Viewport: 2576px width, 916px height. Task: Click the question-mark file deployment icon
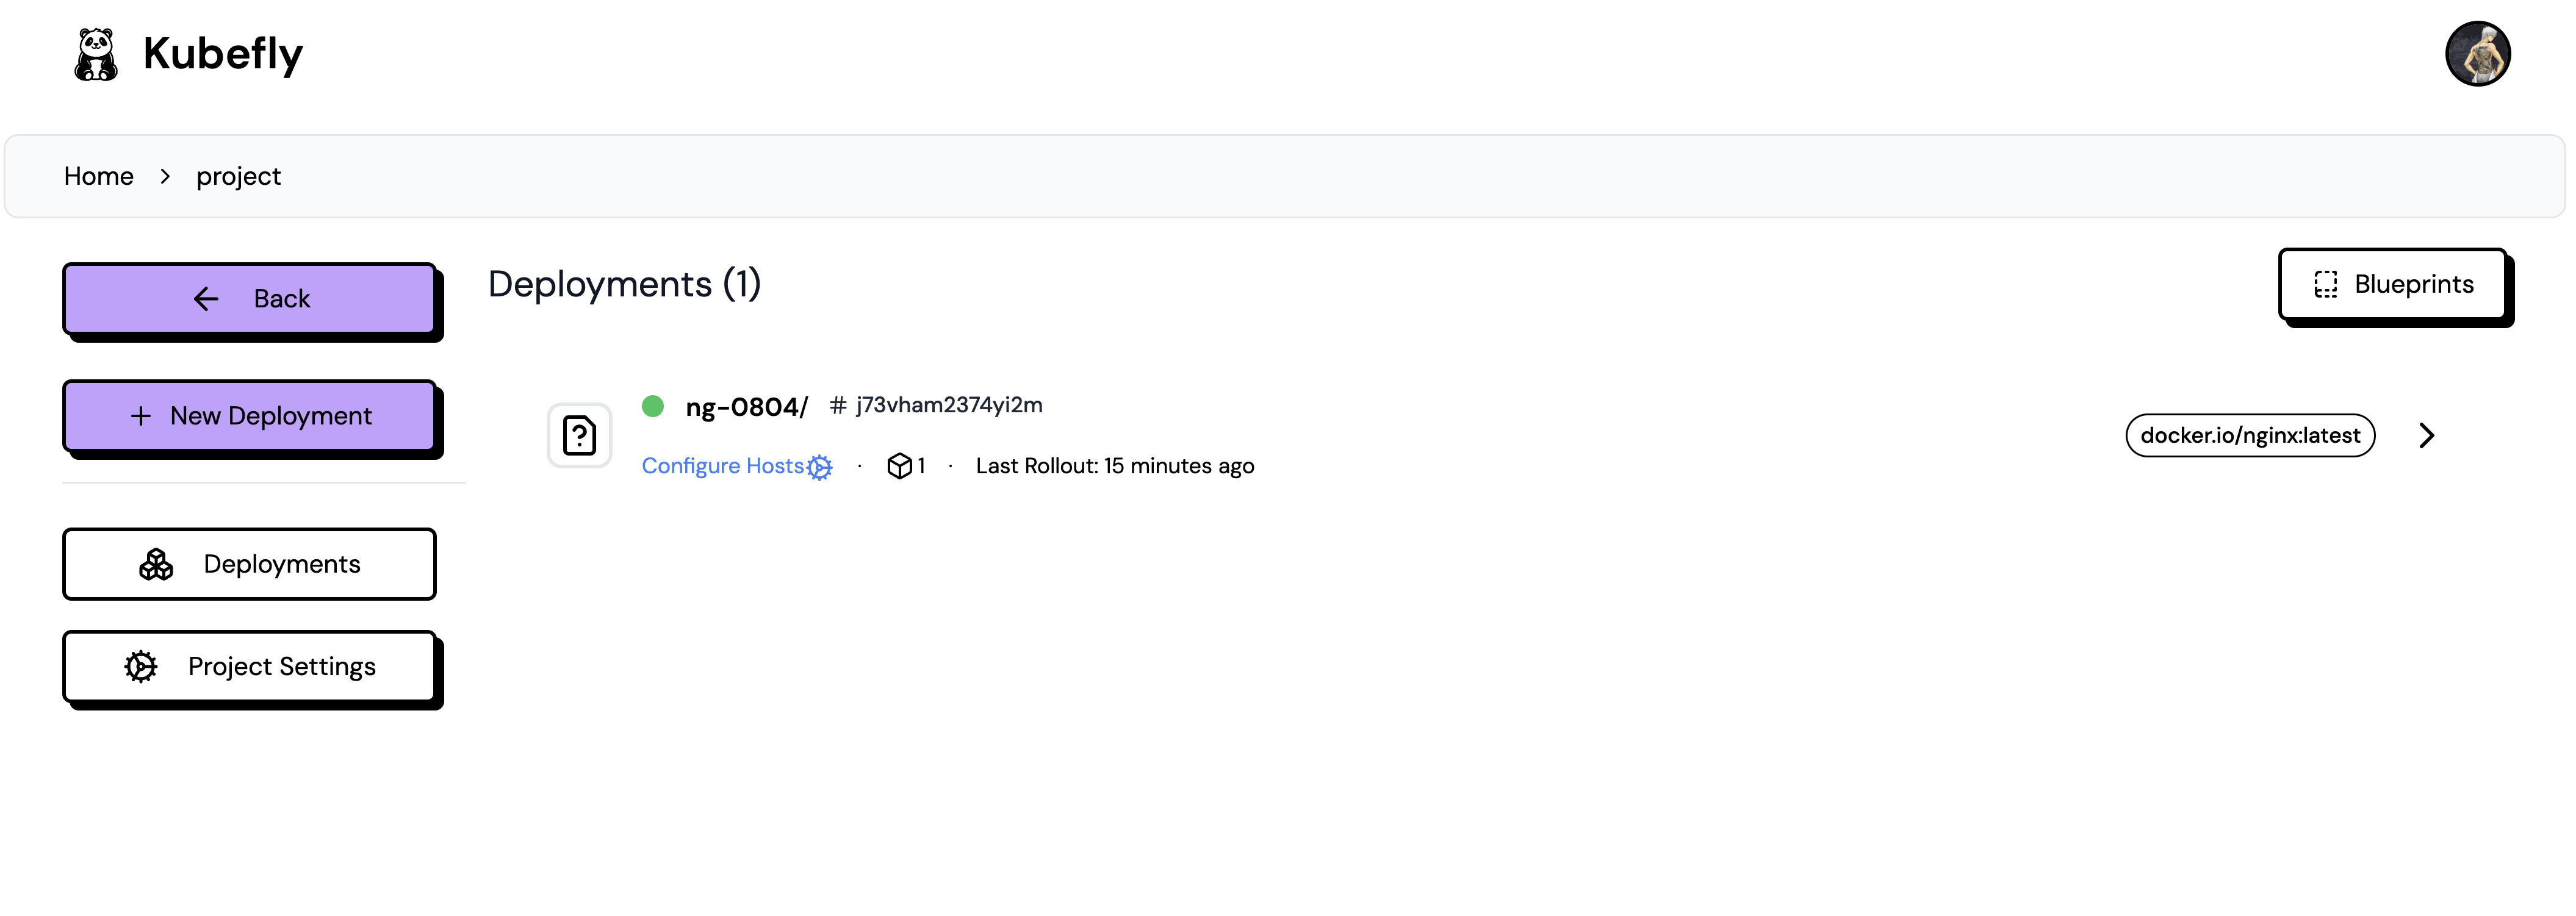pyautogui.click(x=579, y=436)
